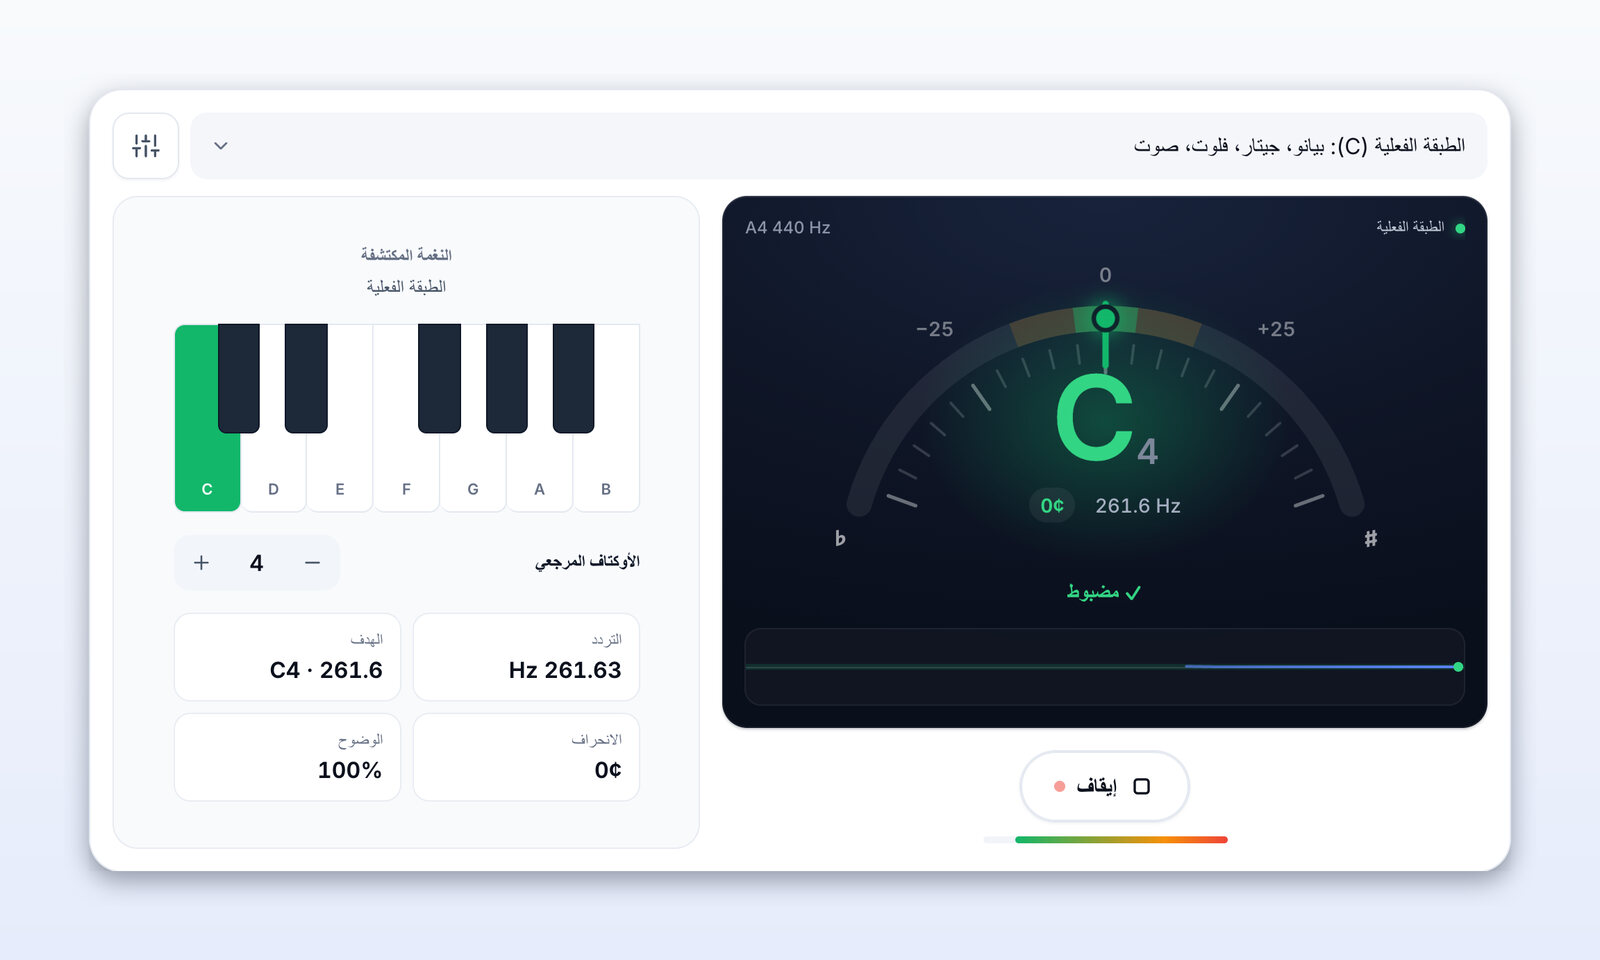Select the black key between D and E
Viewport: 1600px width, 960px height.
coord(306,378)
